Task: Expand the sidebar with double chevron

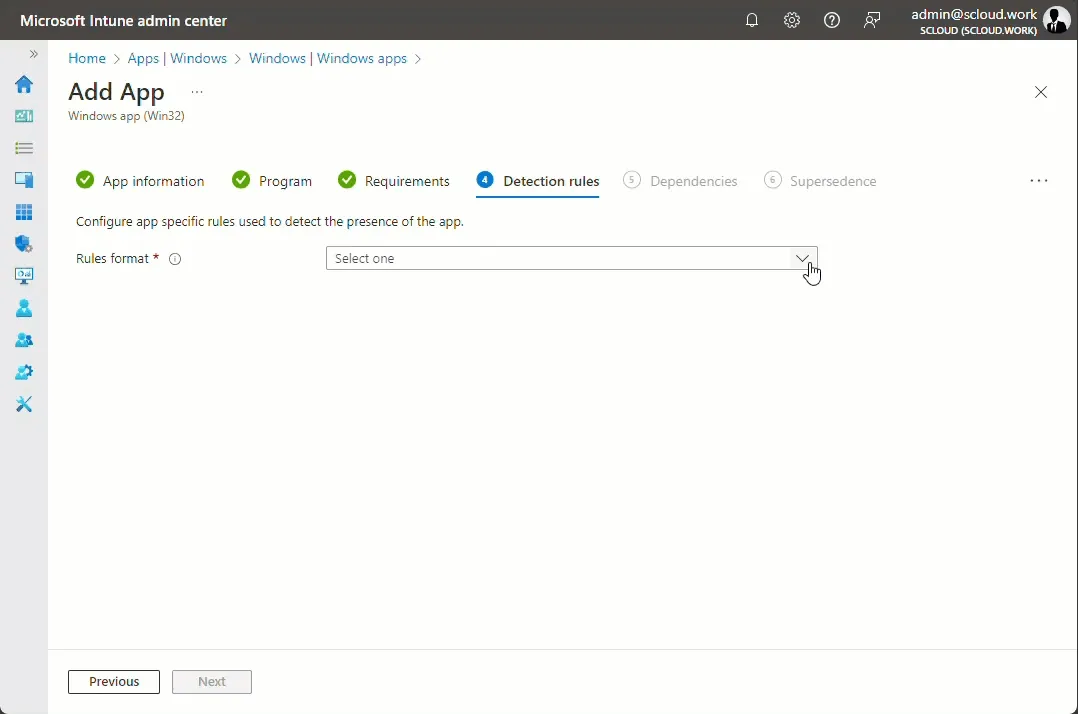Action: click(33, 54)
